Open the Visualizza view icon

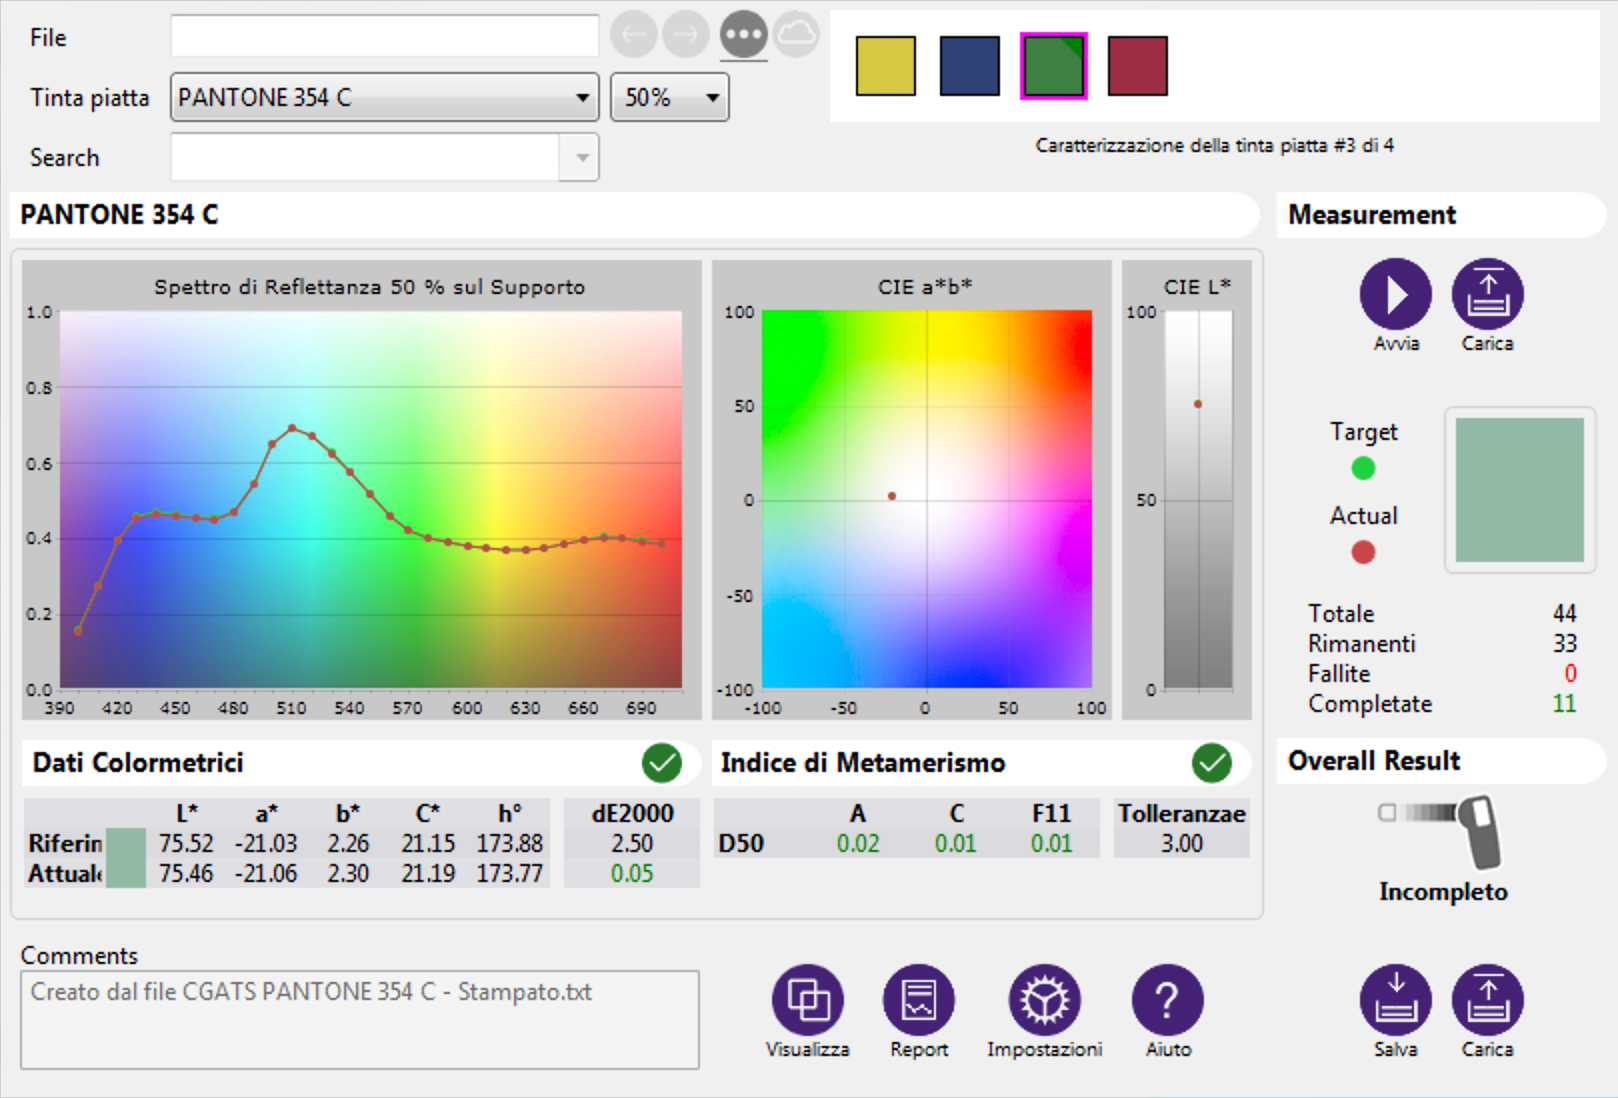807,999
